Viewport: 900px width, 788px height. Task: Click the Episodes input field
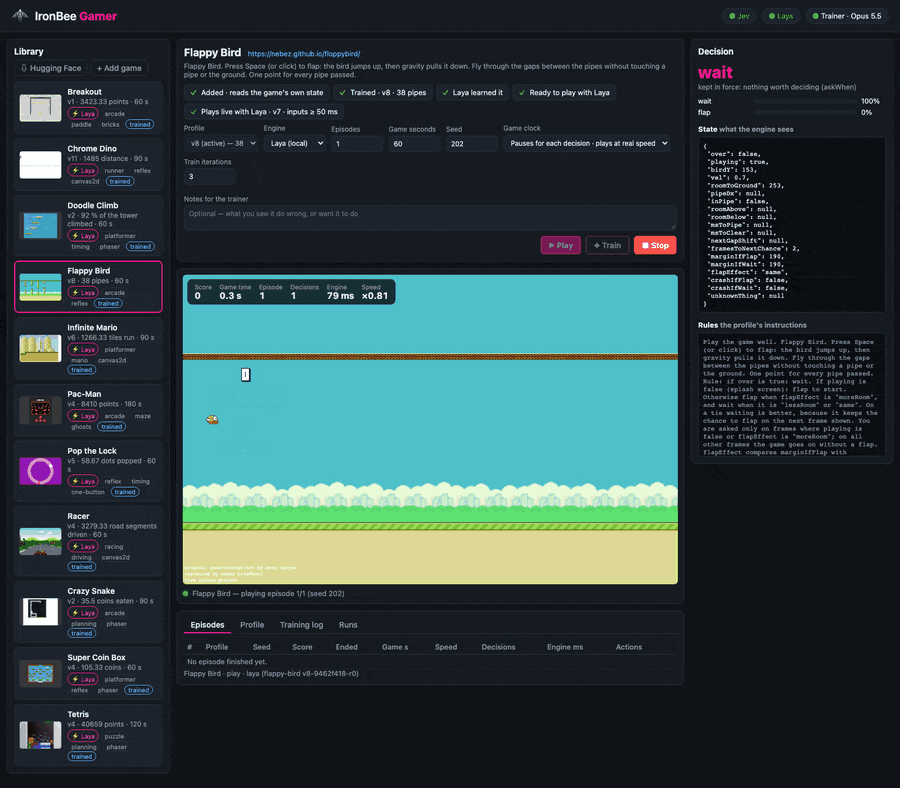[356, 144]
